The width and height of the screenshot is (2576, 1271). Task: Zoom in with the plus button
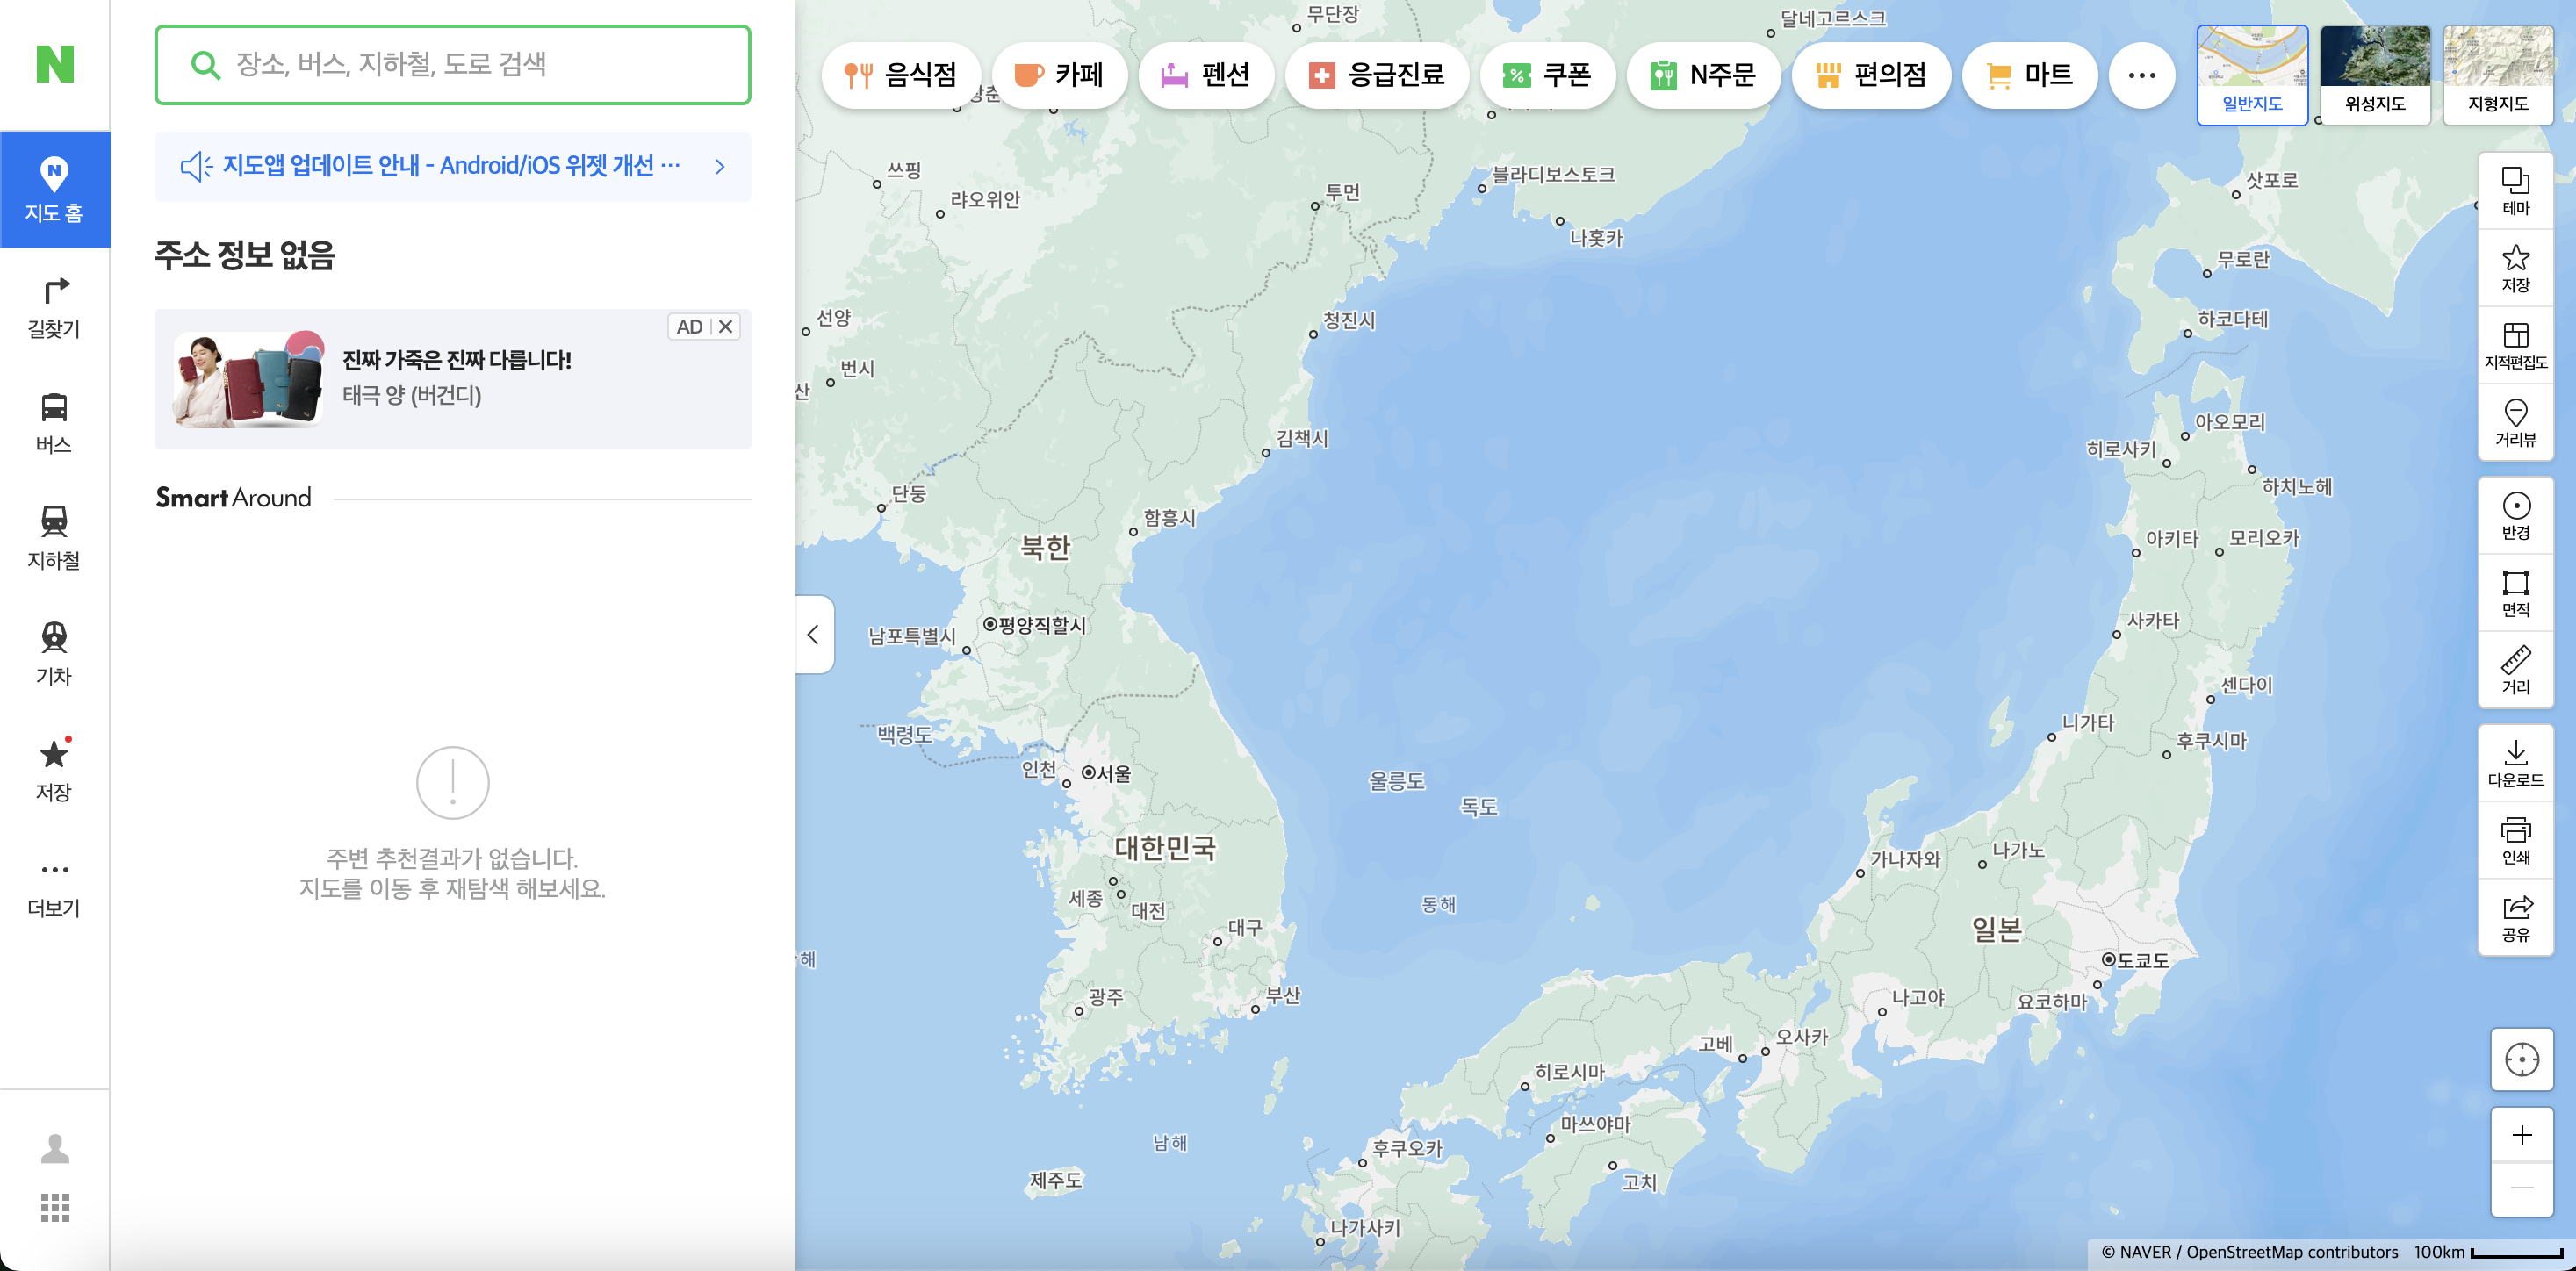click(x=2521, y=1135)
